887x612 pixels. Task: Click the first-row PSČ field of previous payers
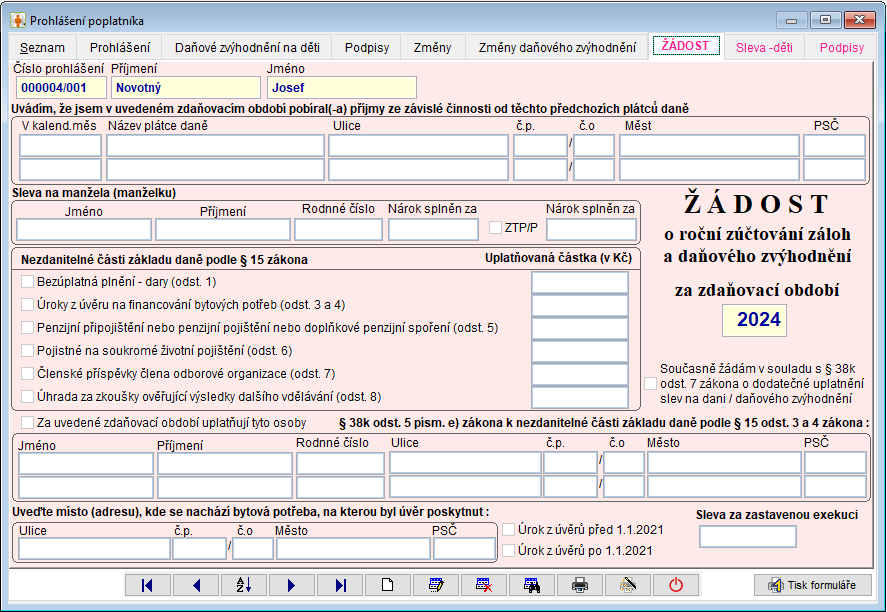(x=834, y=145)
